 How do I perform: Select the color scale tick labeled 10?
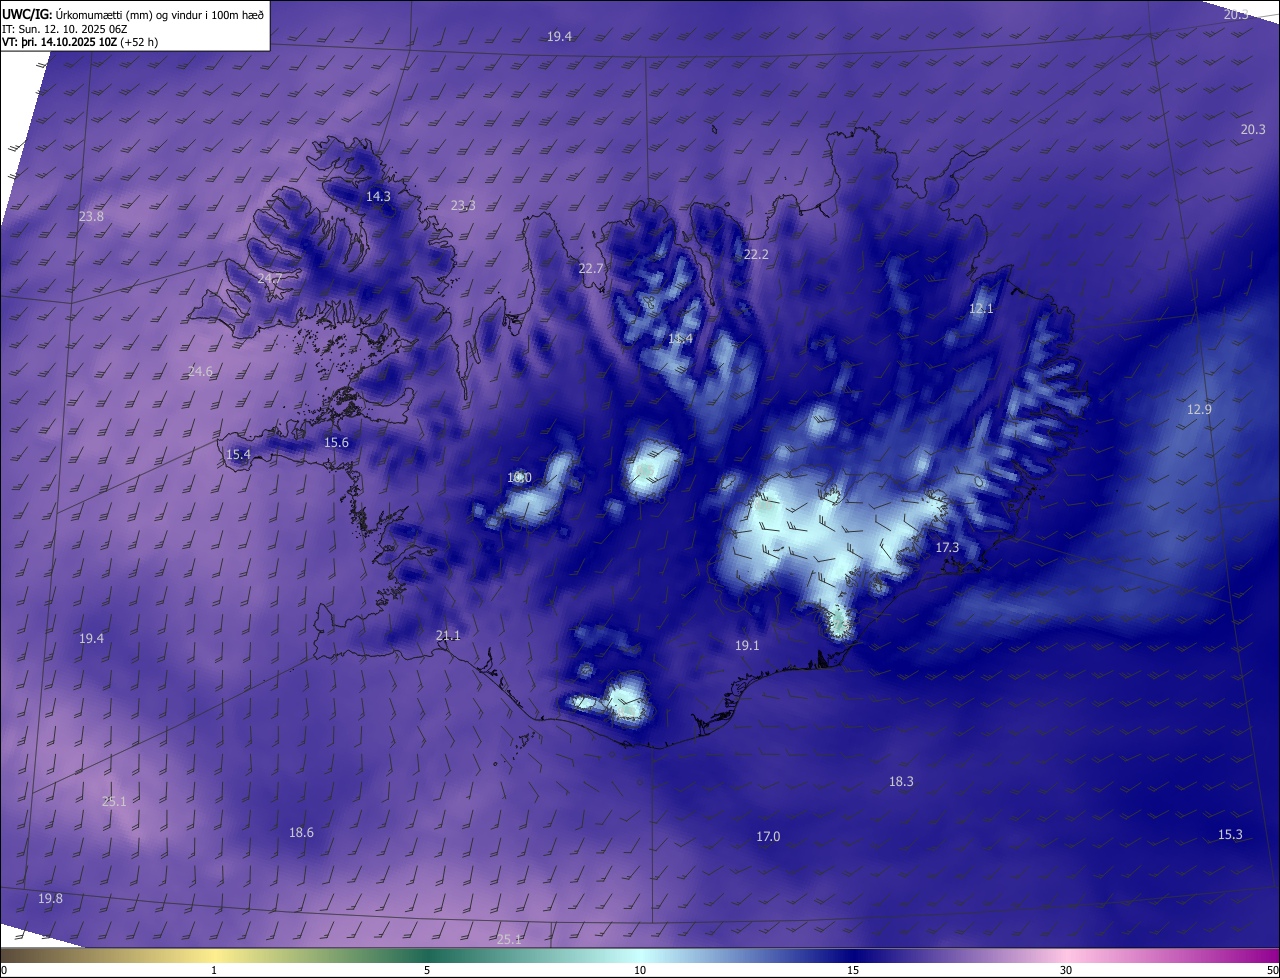(x=640, y=971)
